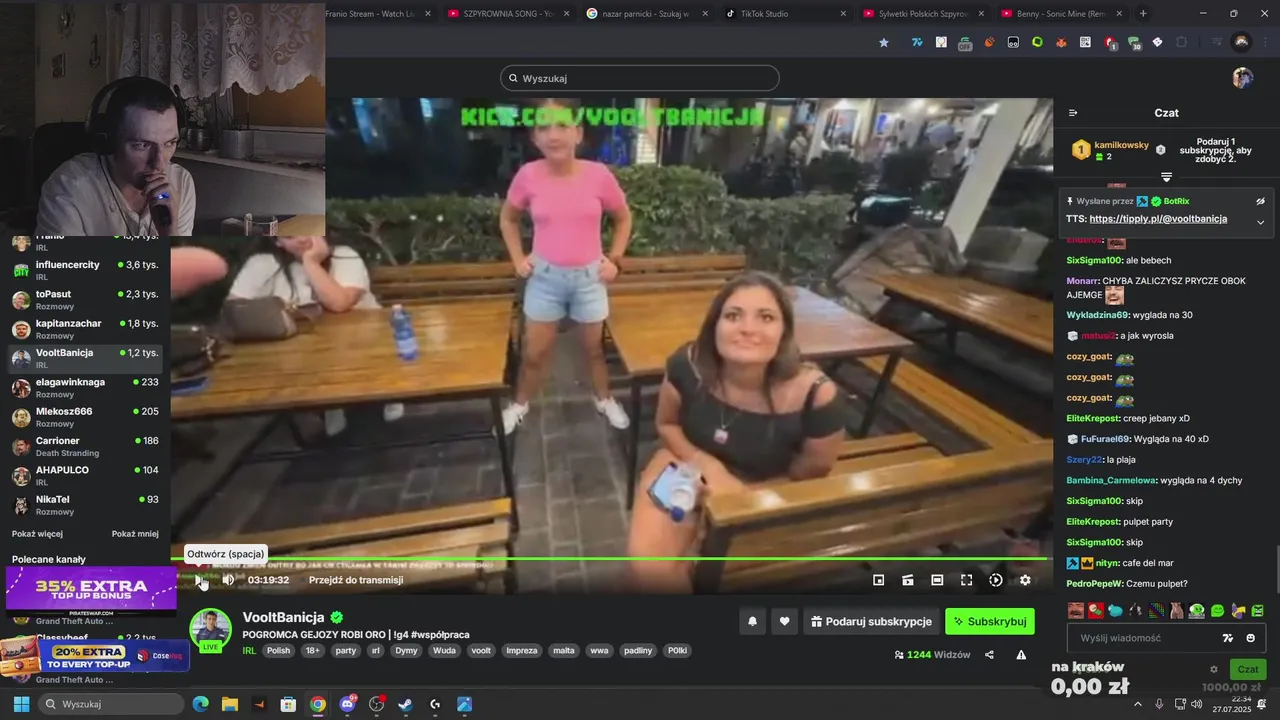
Task: Open Steam from the Windows taskbar
Action: 405,704
